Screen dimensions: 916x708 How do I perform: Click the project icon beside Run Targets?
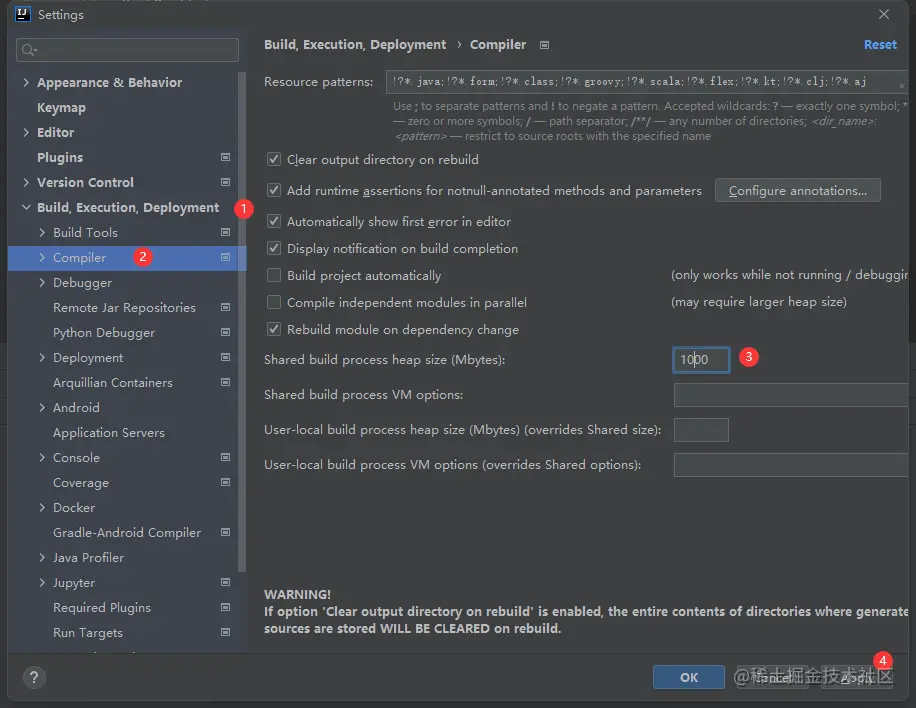coord(225,632)
